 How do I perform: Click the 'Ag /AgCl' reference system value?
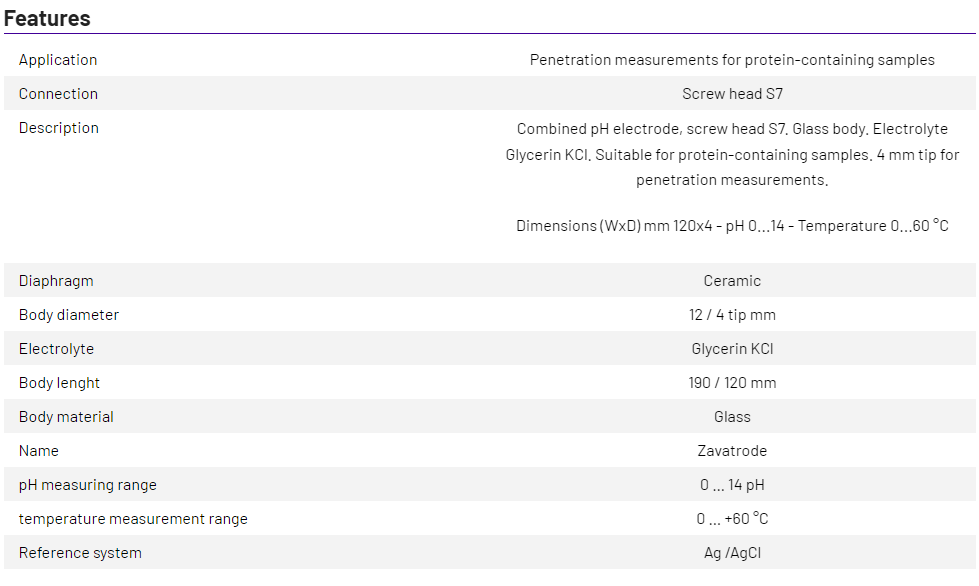(732, 553)
